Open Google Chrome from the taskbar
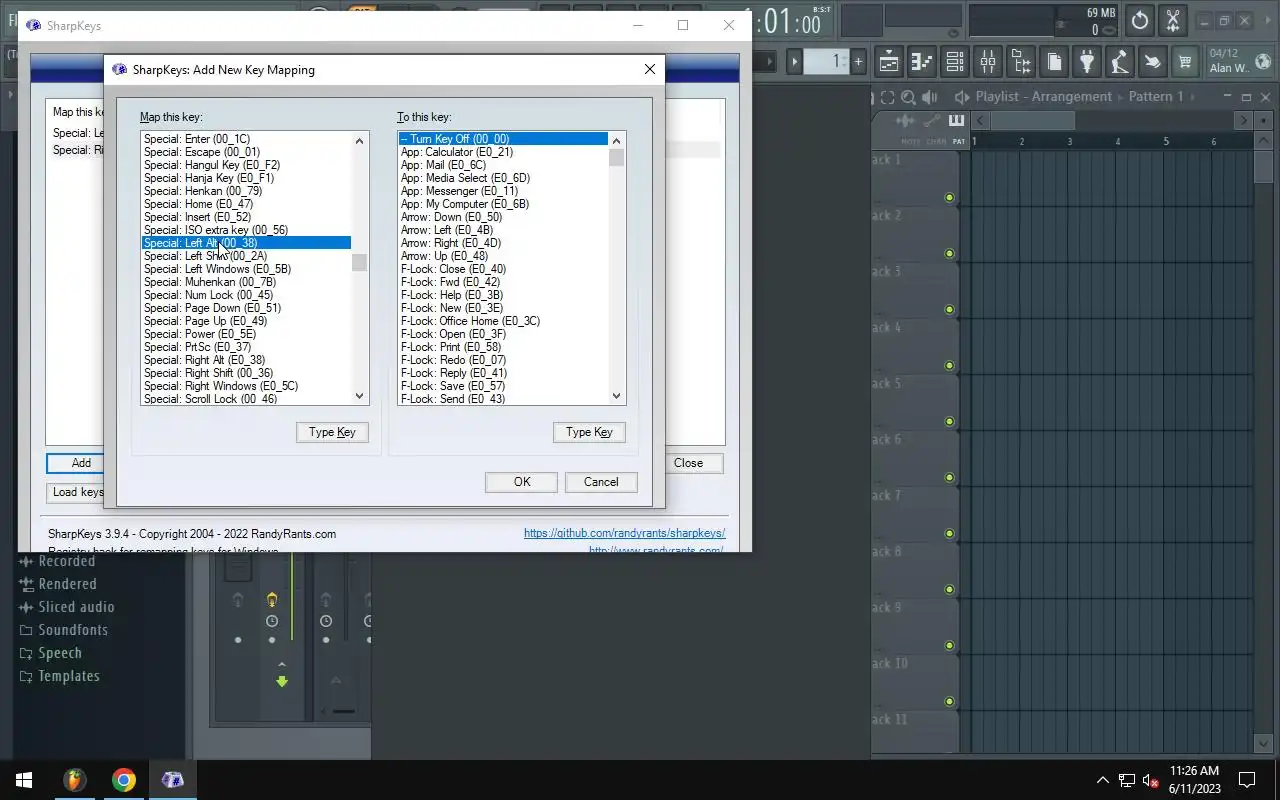The width and height of the screenshot is (1280, 800). tap(124, 780)
